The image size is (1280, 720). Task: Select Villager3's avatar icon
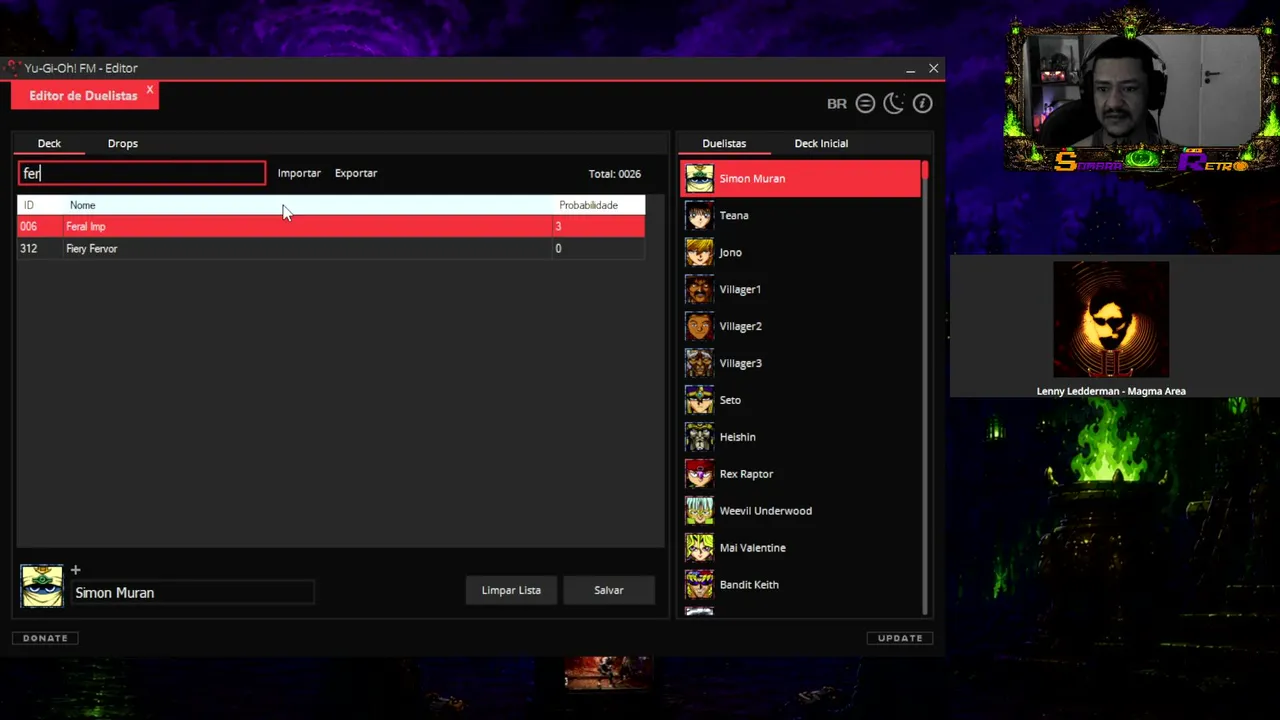699,364
